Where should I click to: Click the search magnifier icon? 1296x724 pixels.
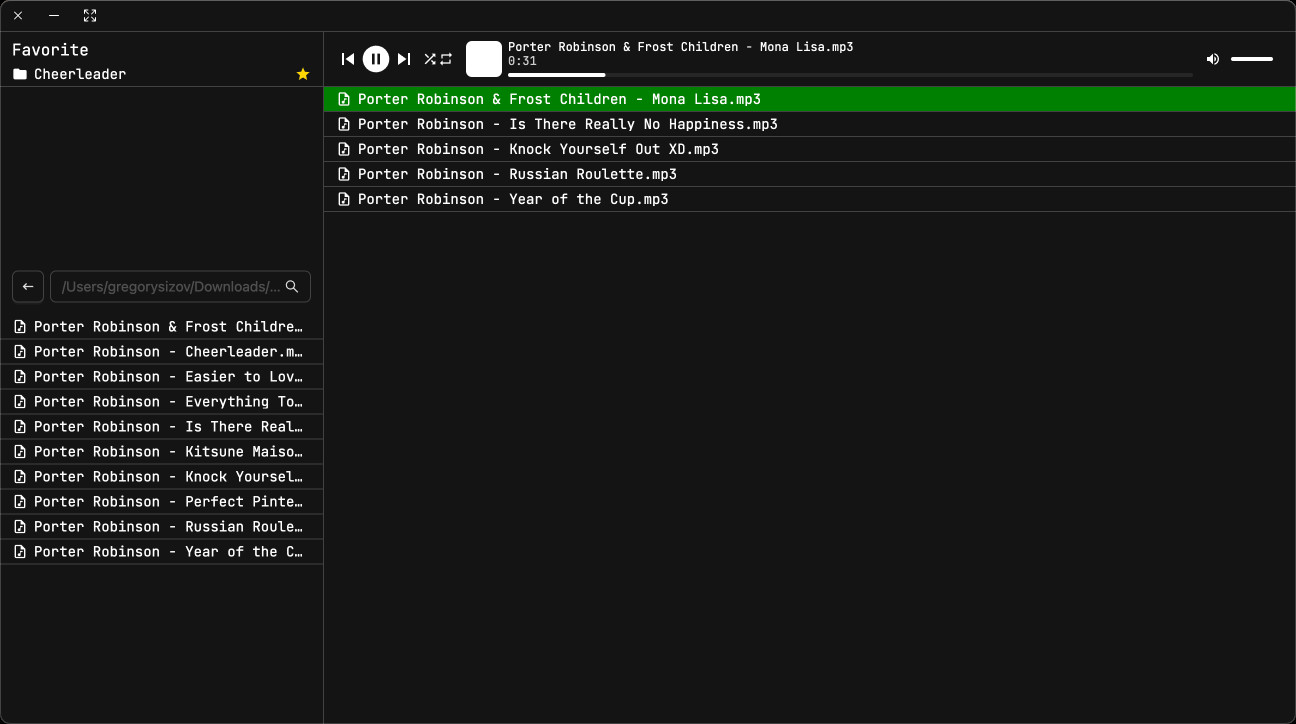pyautogui.click(x=292, y=287)
